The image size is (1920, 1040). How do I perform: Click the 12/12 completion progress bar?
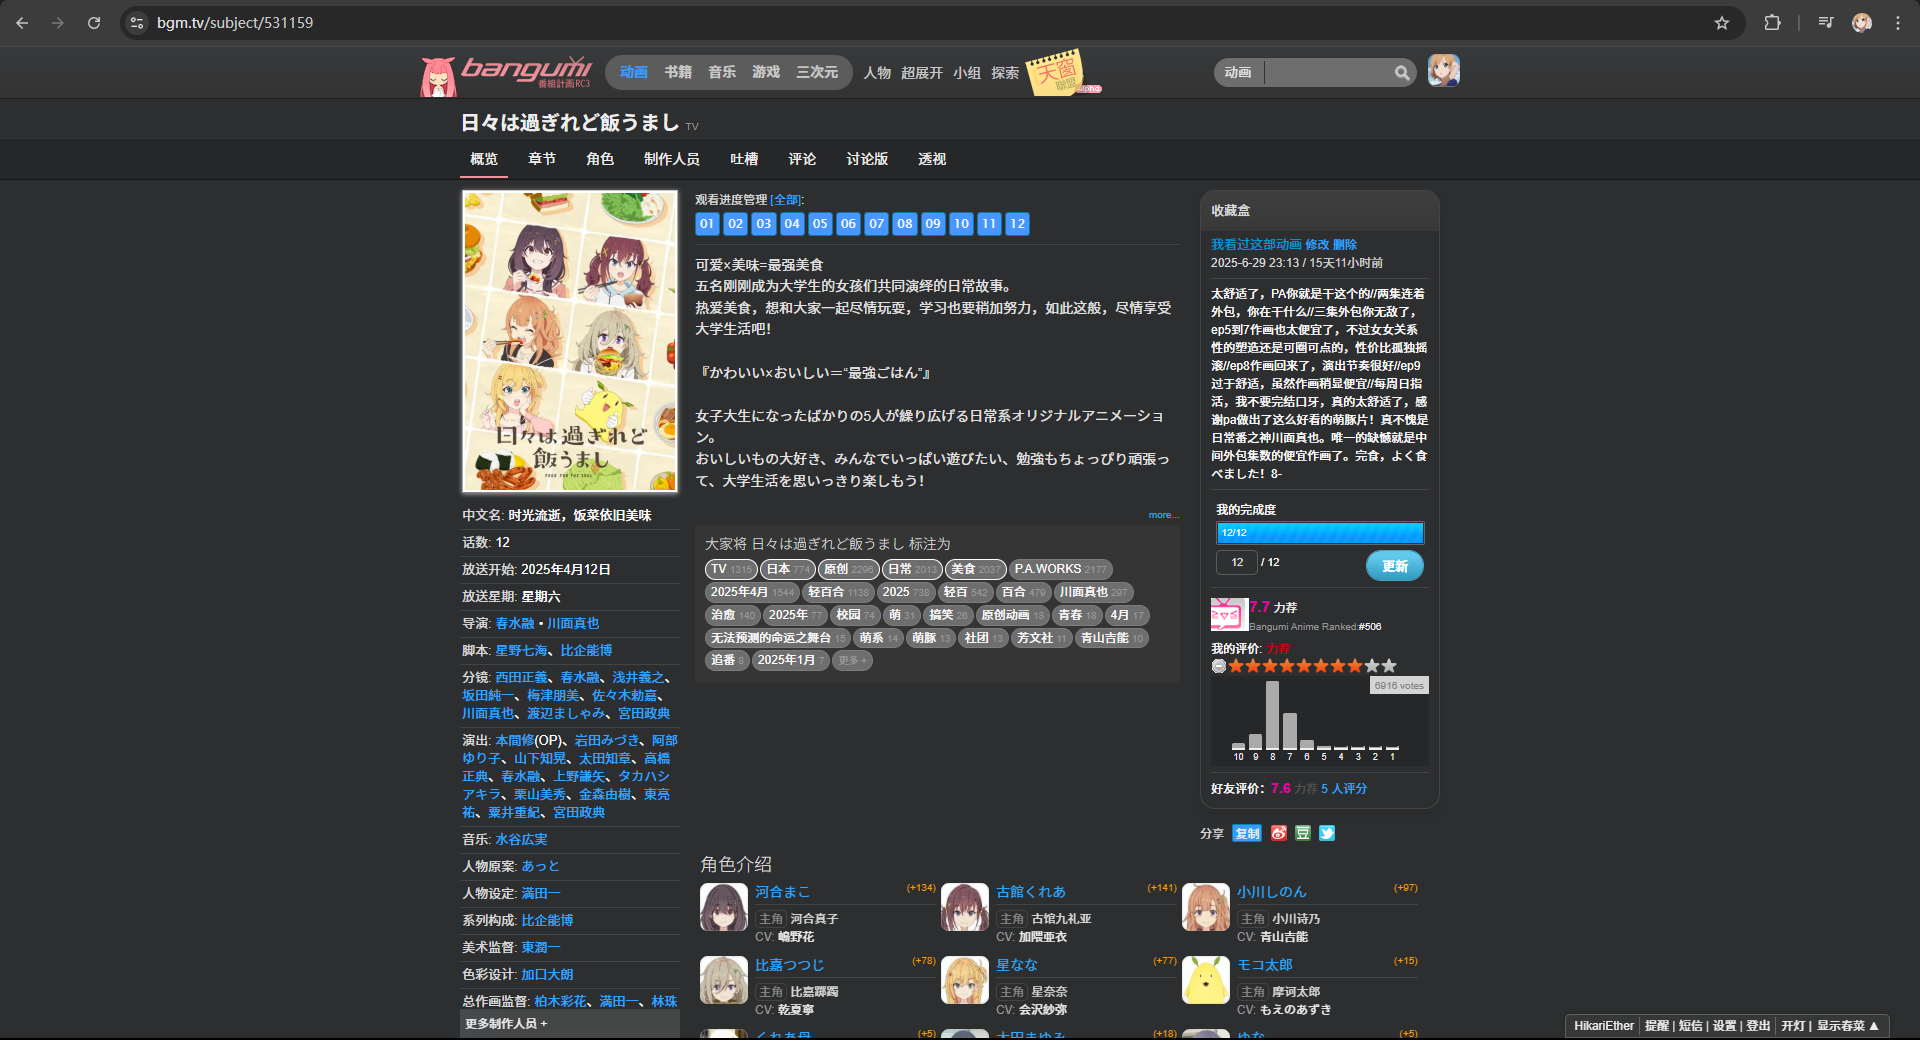point(1320,533)
